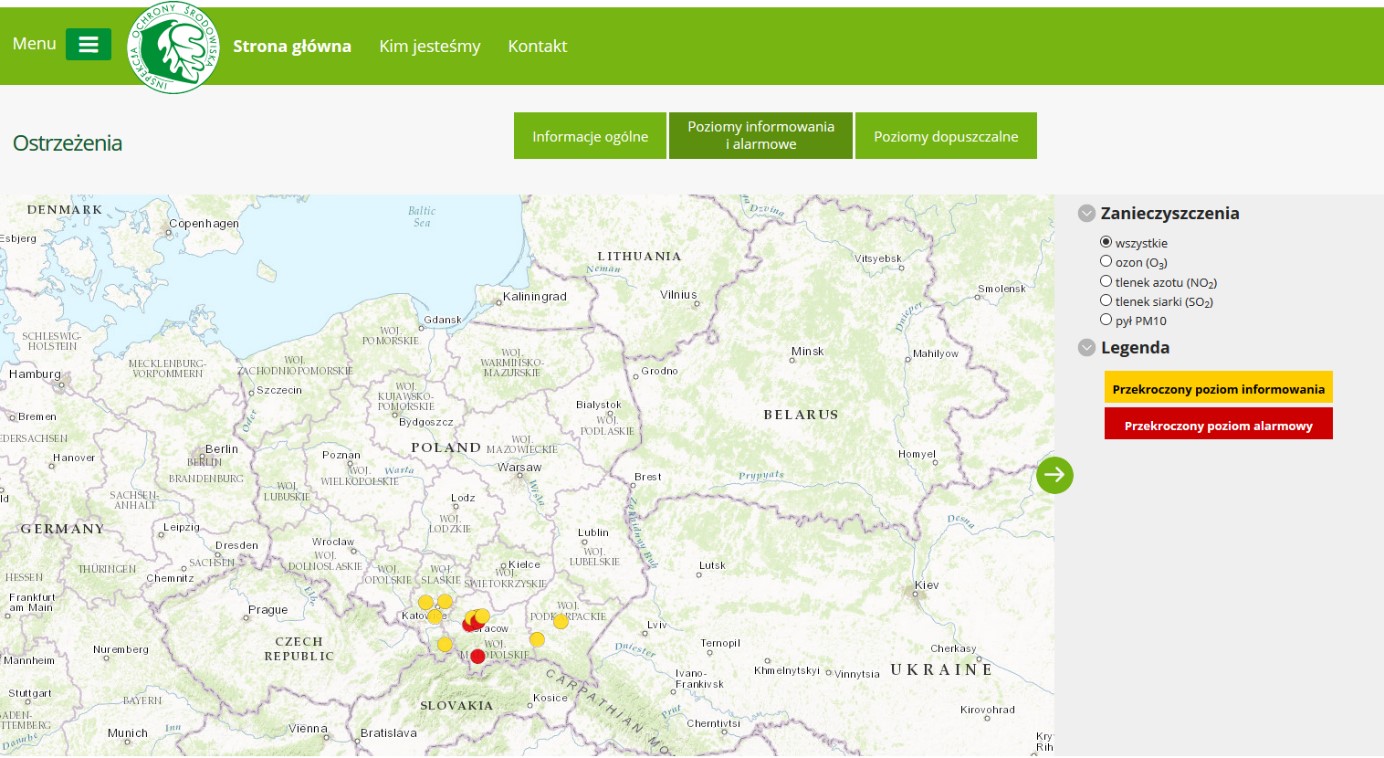Choose the pył PM10 radio option
Screen dimensions: 1384x758
coord(1106,320)
